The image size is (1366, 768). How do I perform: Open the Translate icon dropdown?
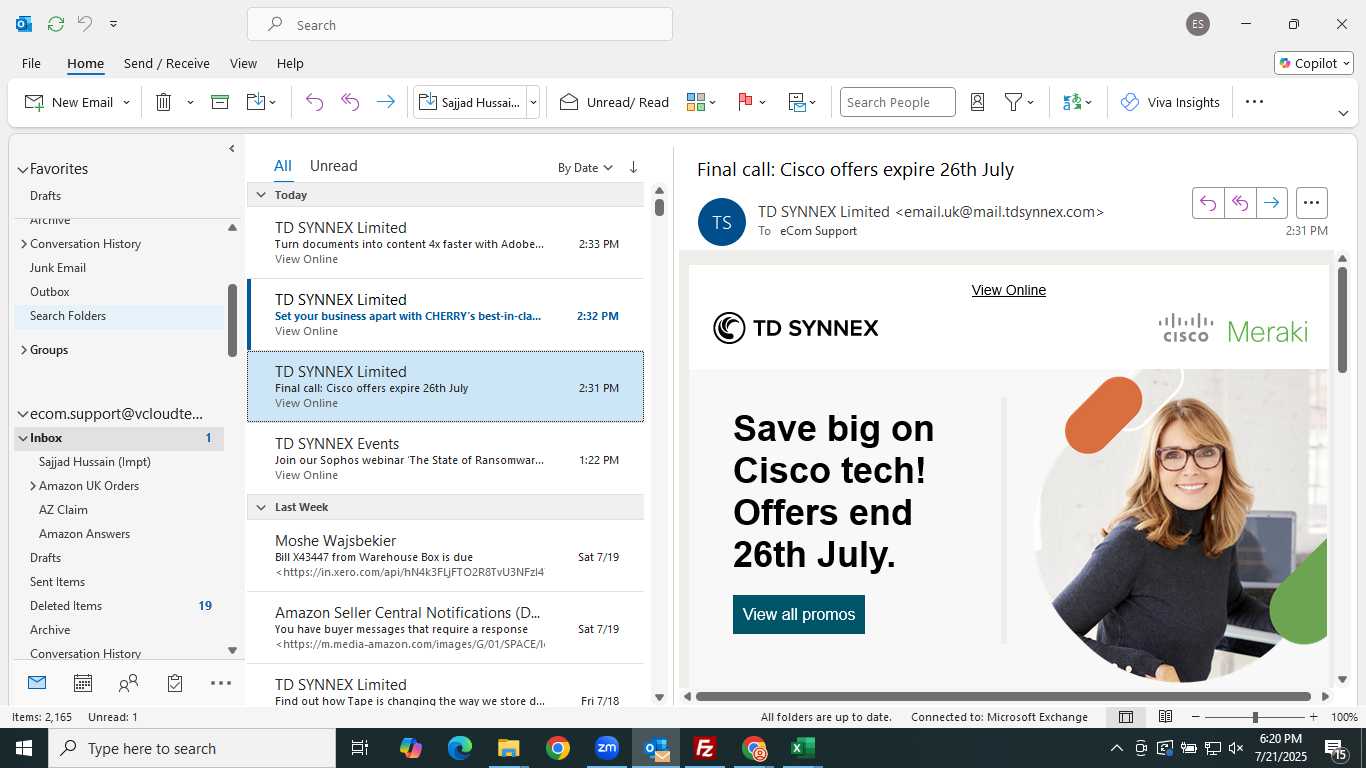tap(1077, 102)
